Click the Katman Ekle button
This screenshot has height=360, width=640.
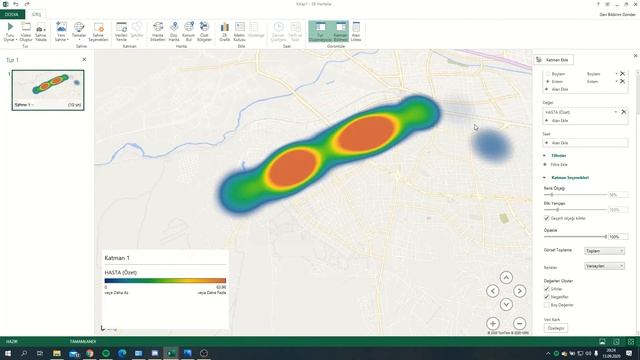[554, 60]
